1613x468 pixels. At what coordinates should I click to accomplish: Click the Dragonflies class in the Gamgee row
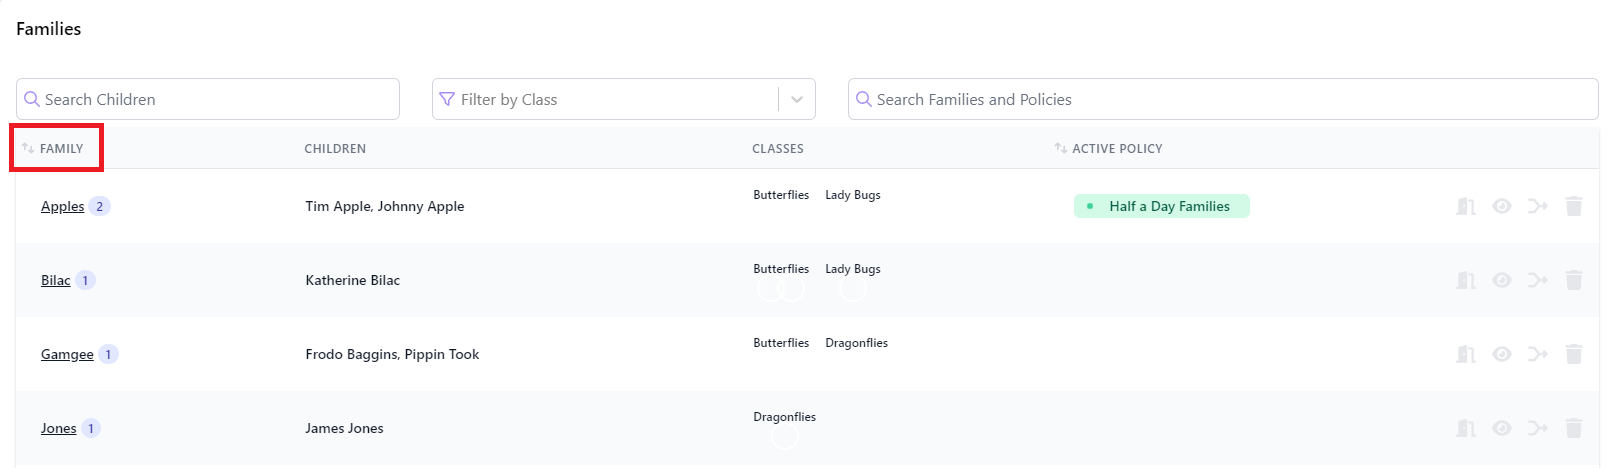click(x=857, y=343)
